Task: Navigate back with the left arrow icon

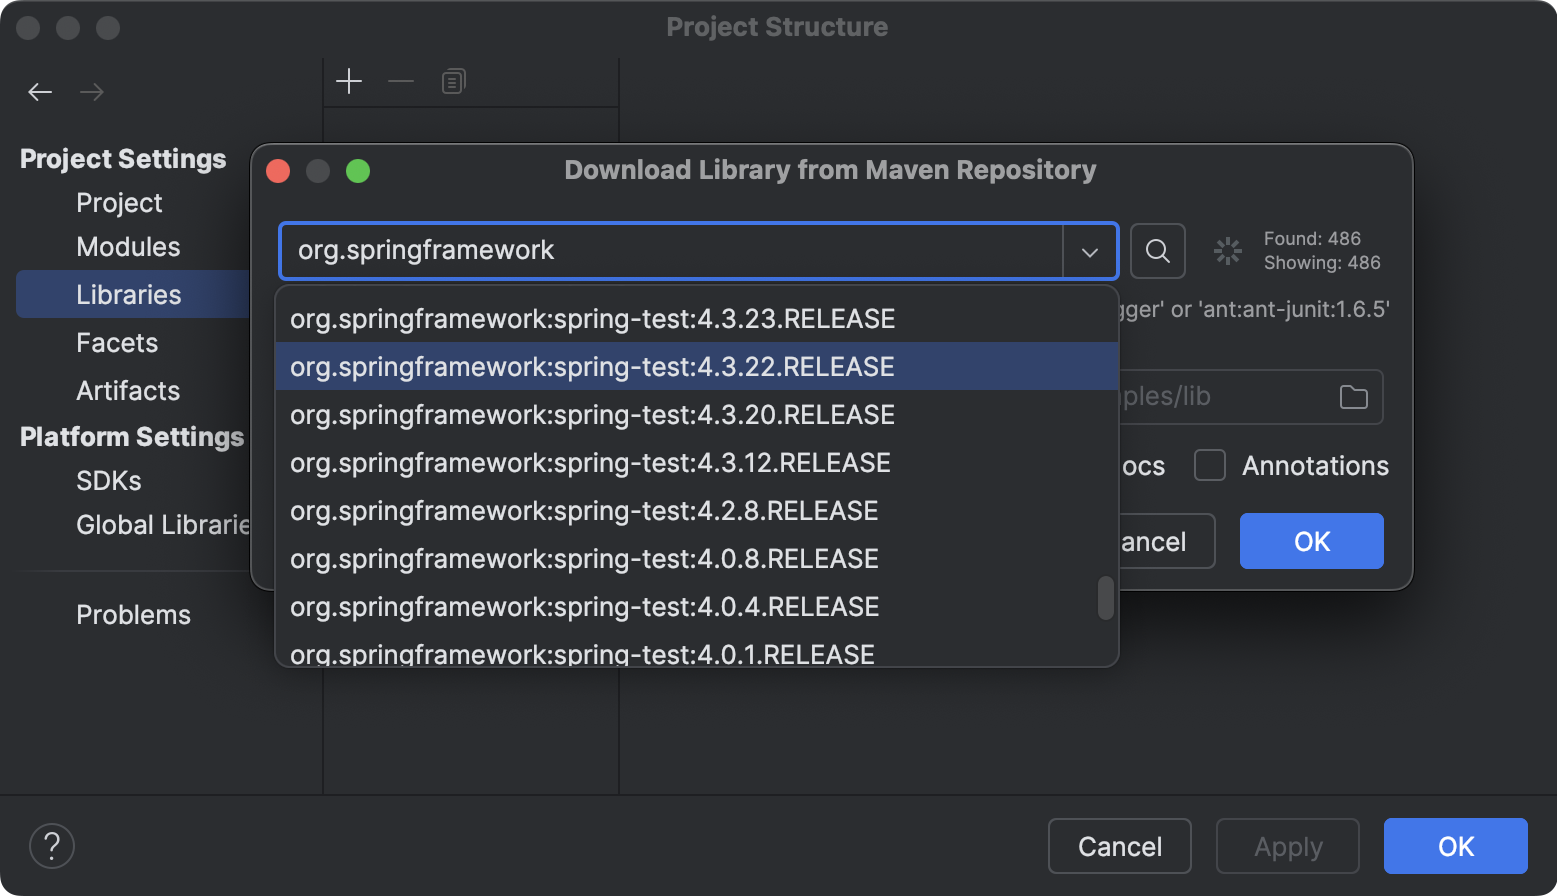Action: [40, 91]
